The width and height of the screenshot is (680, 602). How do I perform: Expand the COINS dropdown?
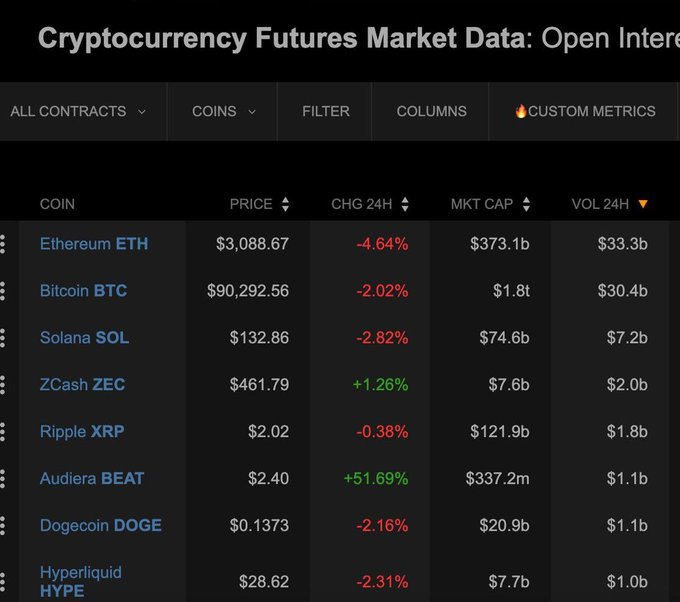[223, 111]
